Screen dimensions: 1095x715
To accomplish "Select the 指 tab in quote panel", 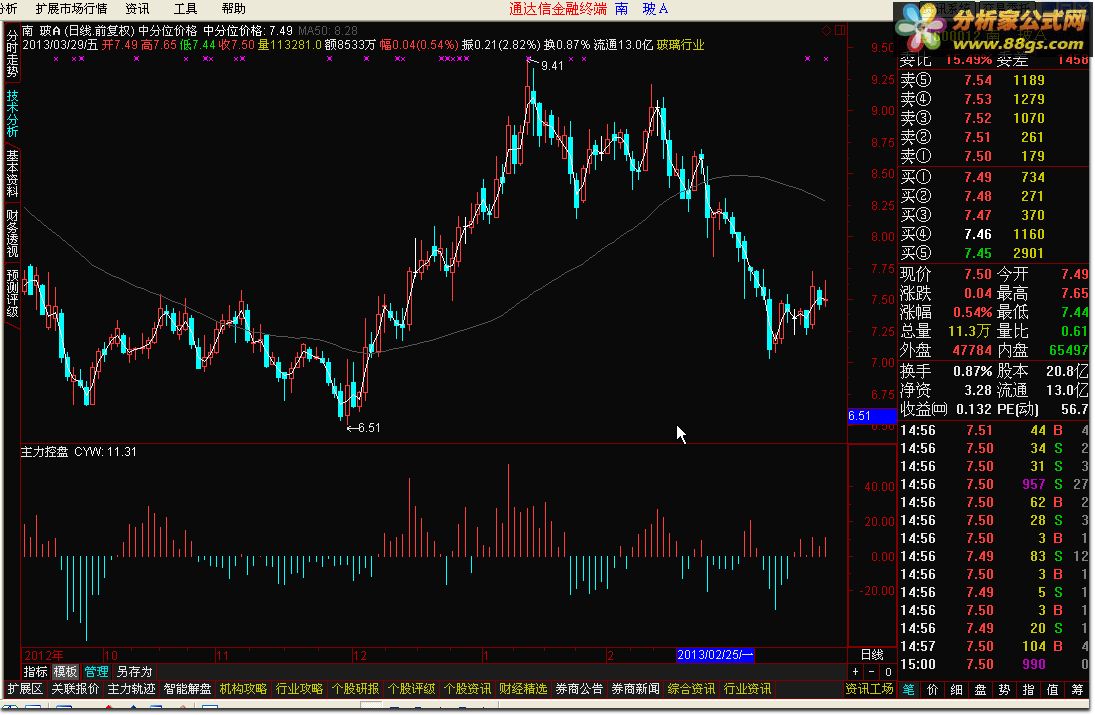I will click(1028, 690).
